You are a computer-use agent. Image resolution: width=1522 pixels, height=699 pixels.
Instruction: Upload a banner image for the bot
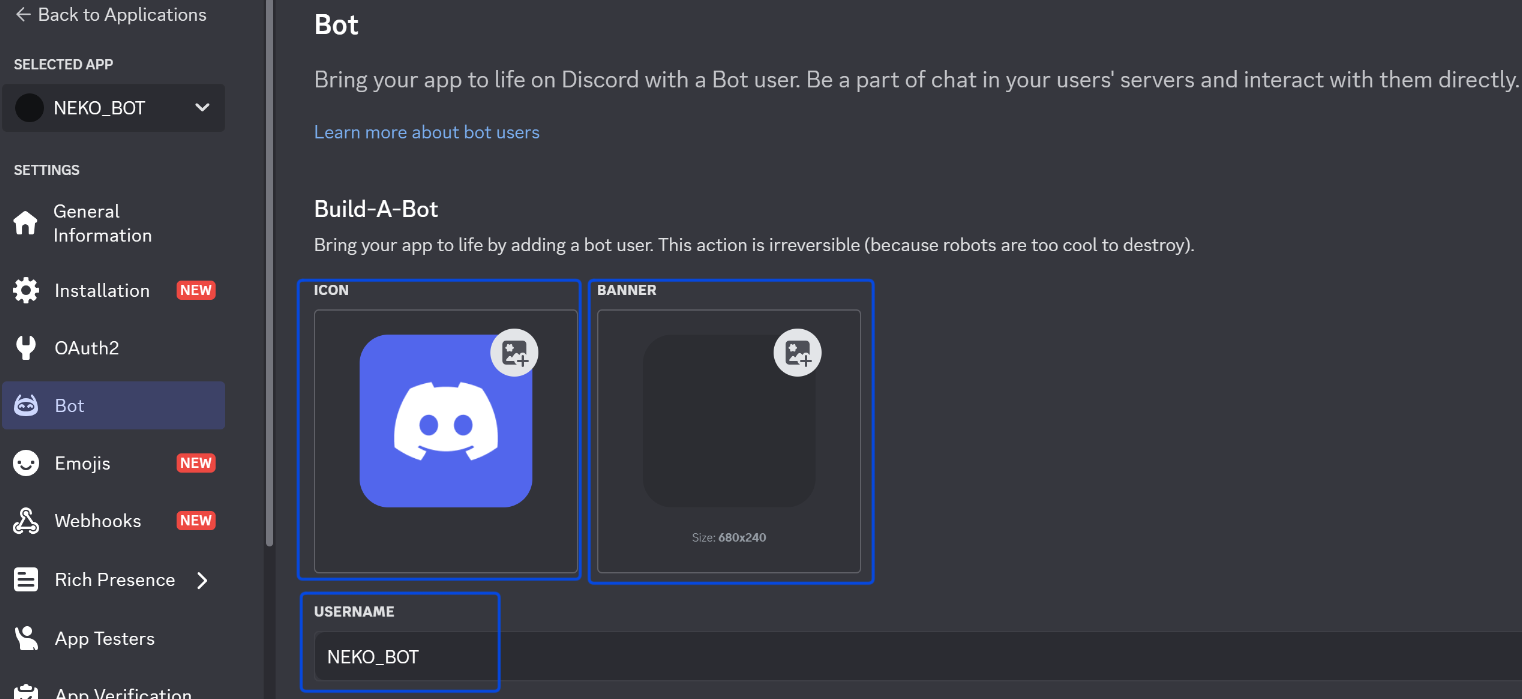coord(797,352)
